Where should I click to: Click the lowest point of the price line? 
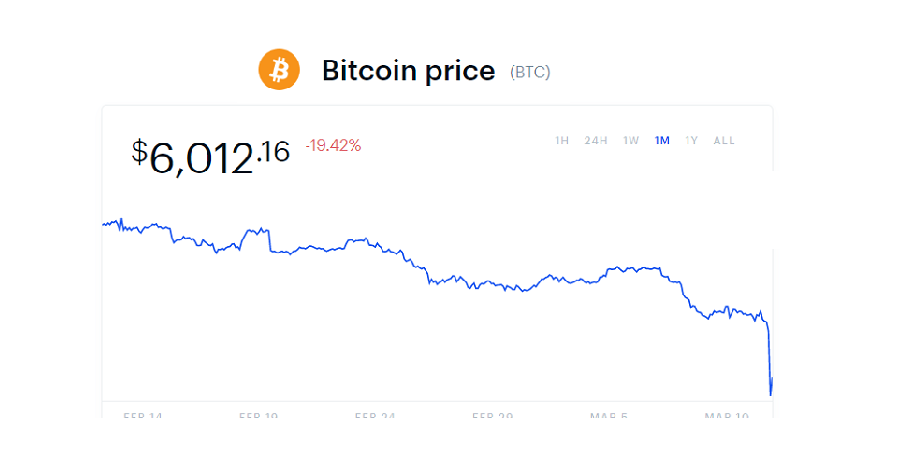pos(771,393)
